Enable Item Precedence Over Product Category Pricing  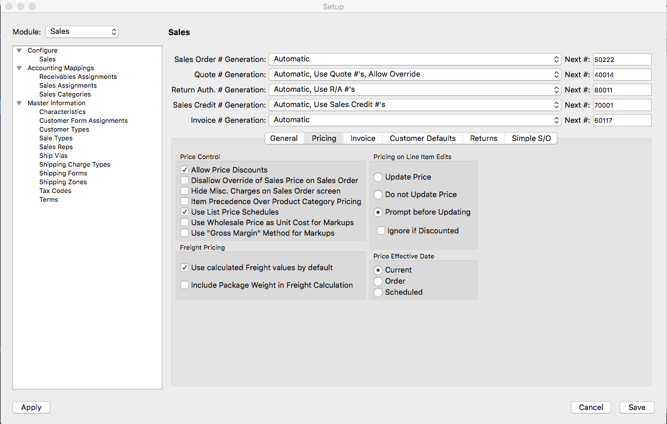pos(185,202)
